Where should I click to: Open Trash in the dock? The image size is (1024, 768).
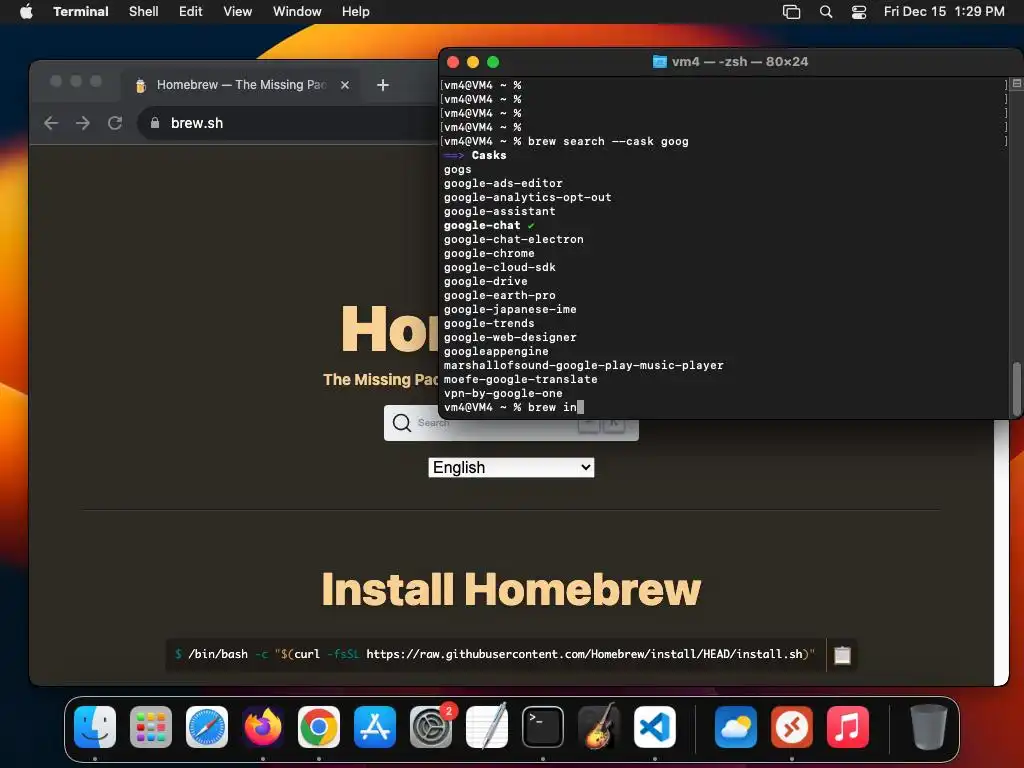(x=928, y=727)
